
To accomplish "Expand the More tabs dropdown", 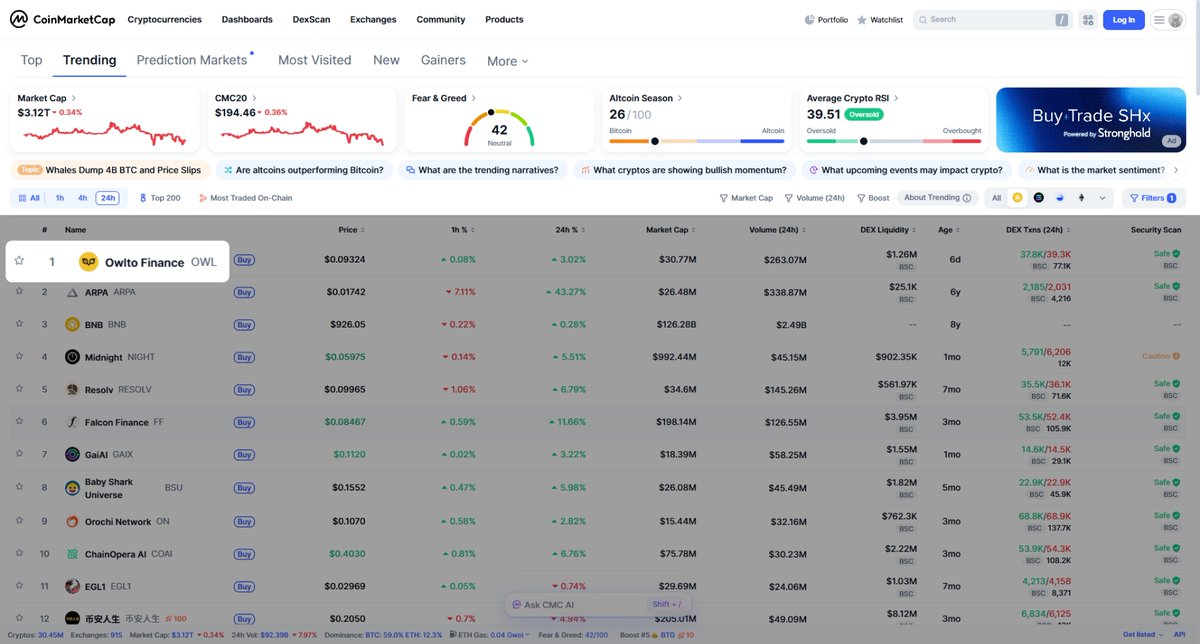I will (x=507, y=61).
